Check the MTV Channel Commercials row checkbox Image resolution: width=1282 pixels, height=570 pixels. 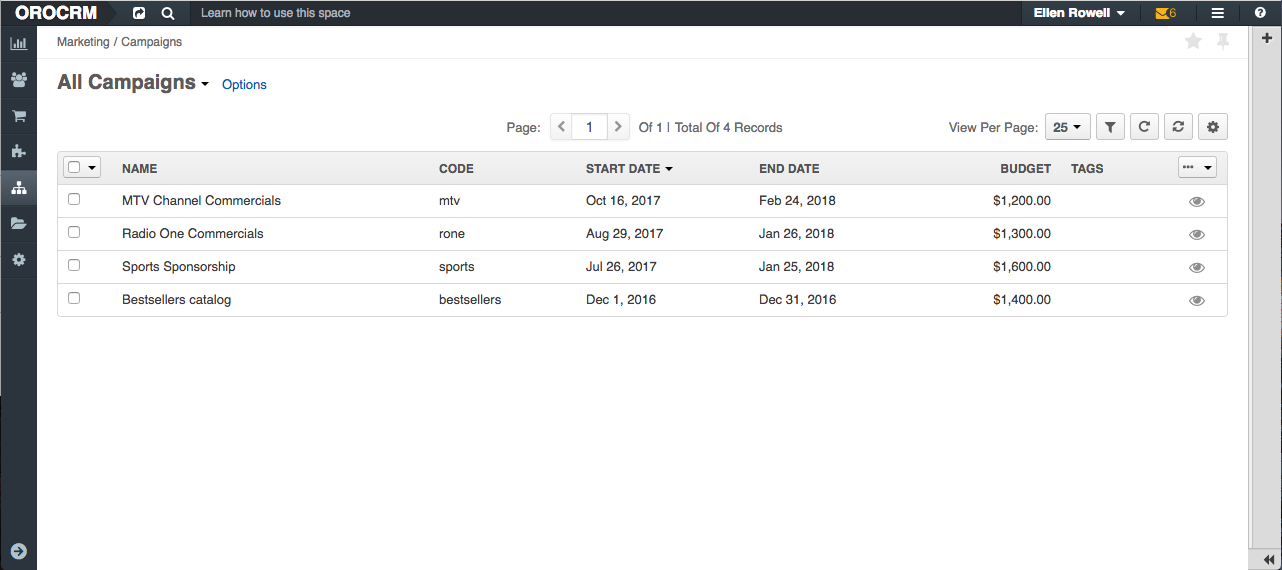[x=74, y=200]
